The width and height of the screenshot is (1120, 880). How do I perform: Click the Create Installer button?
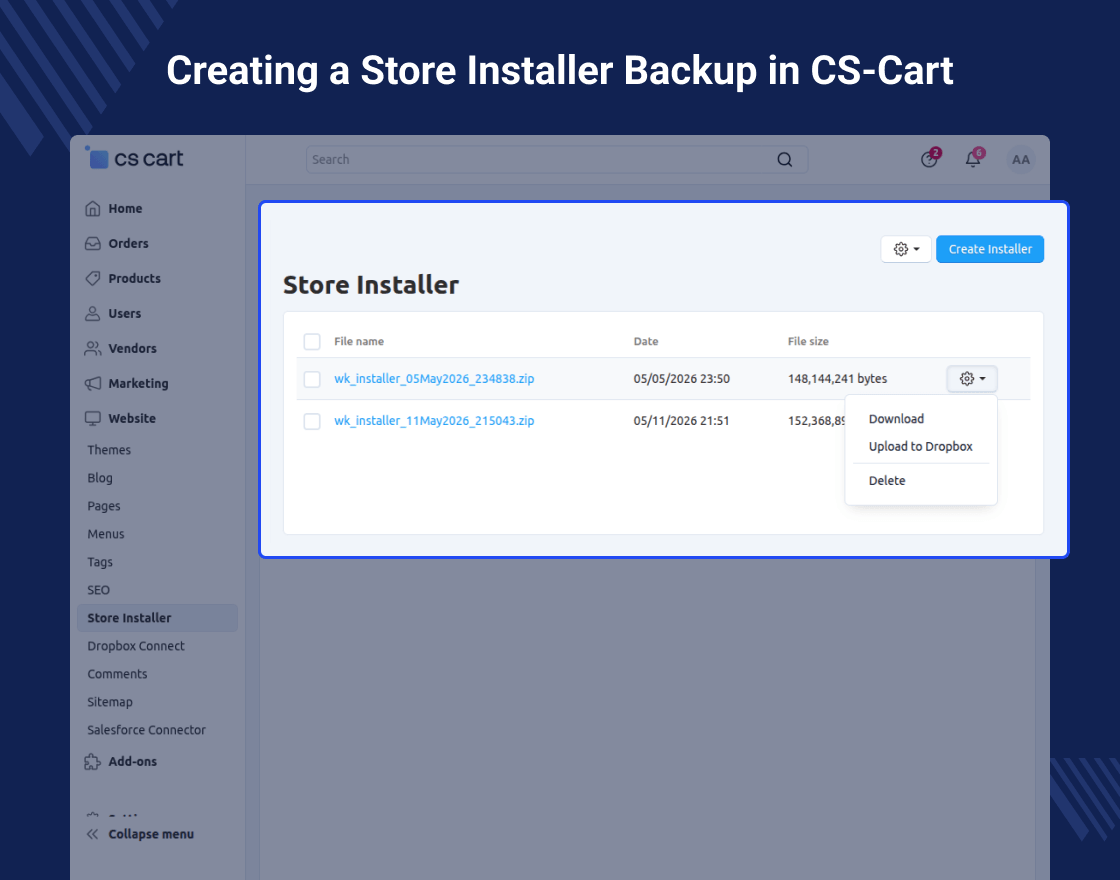990,249
